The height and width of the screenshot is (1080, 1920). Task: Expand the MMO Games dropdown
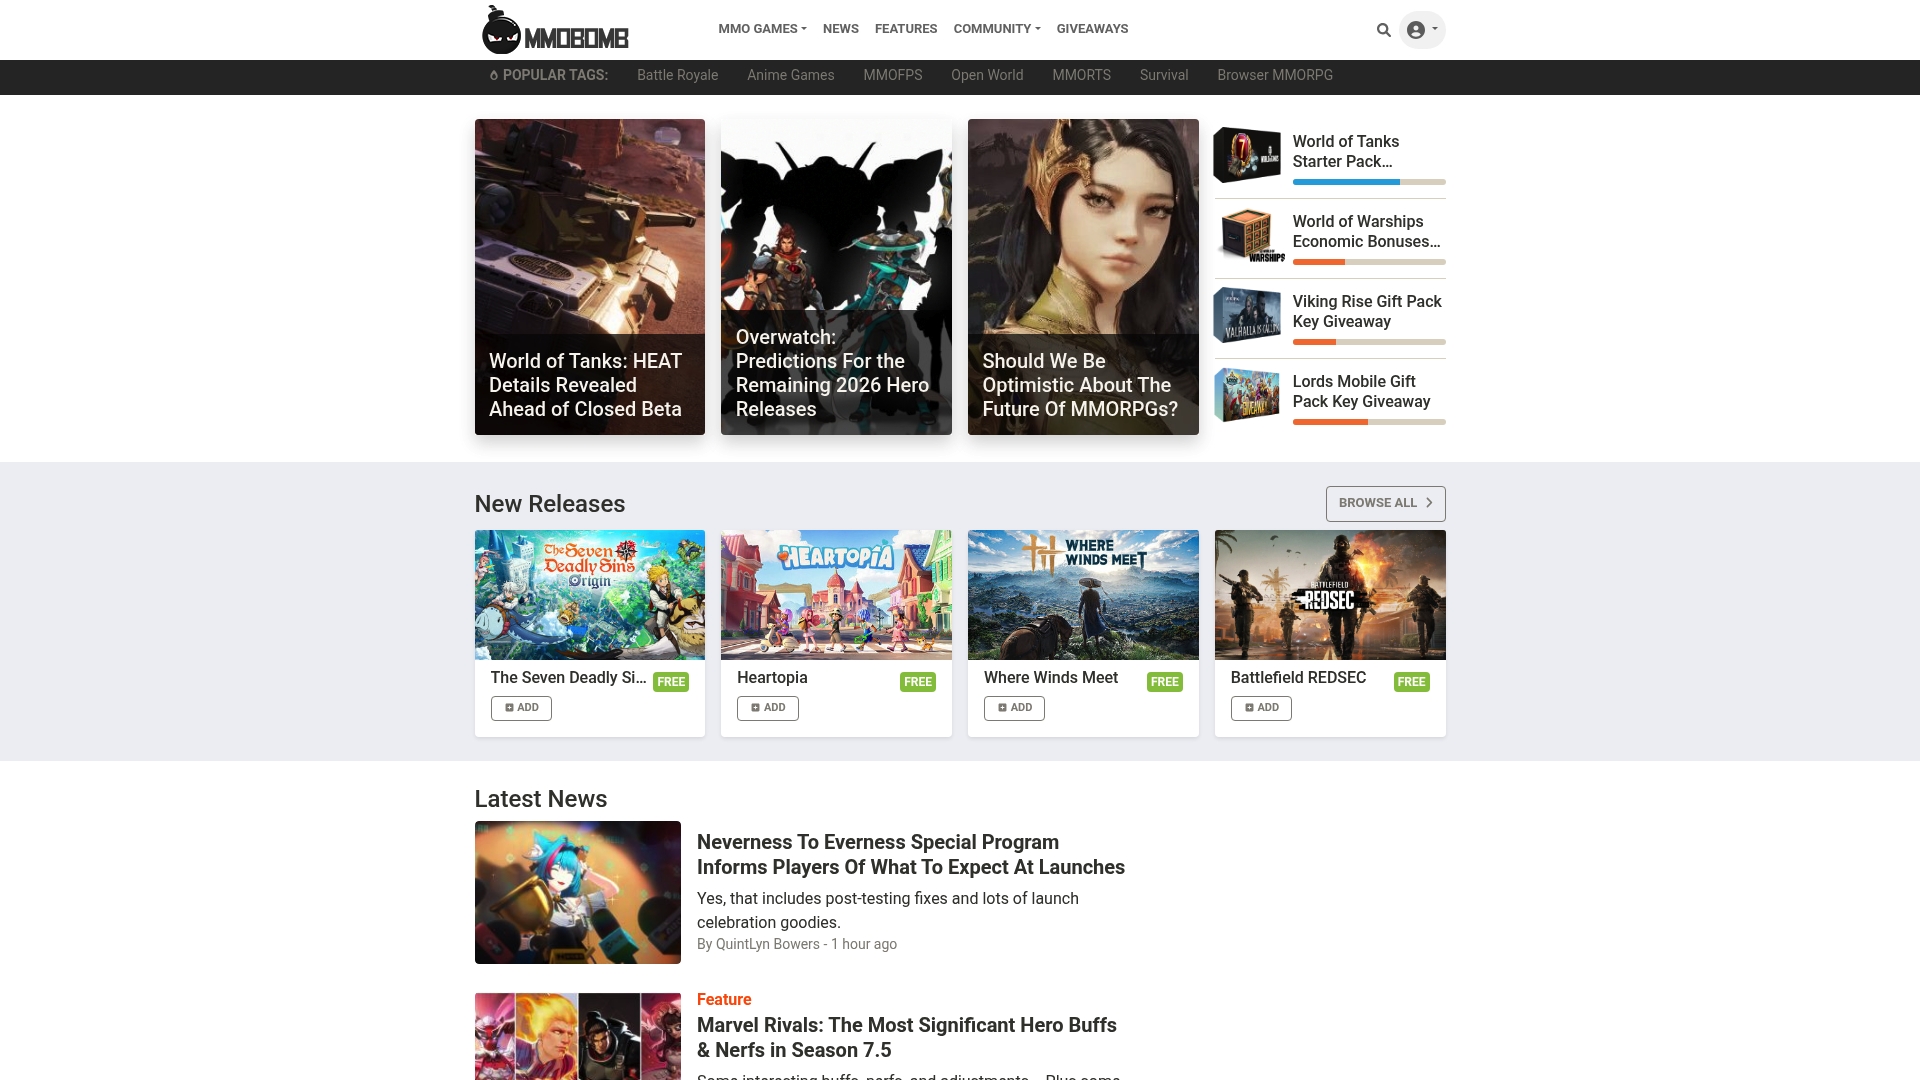[x=761, y=29]
